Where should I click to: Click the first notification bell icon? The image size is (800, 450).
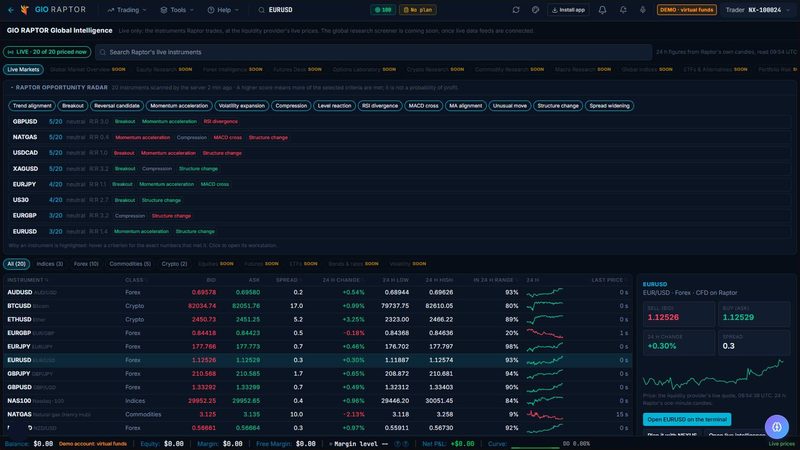coord(603,10)
